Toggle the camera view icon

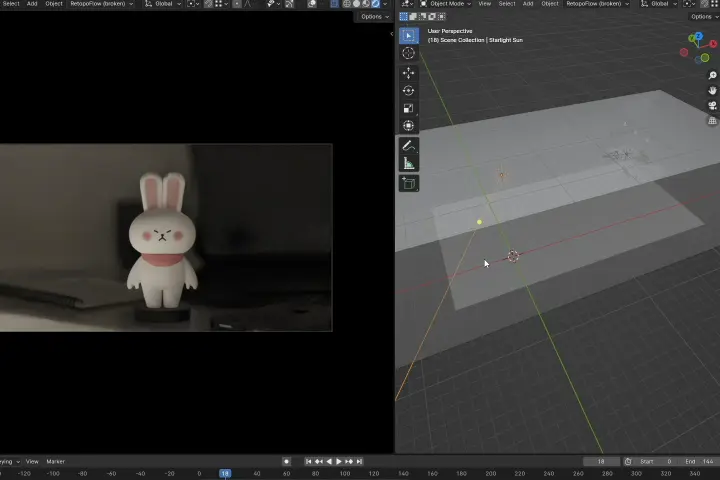[712, 106]
